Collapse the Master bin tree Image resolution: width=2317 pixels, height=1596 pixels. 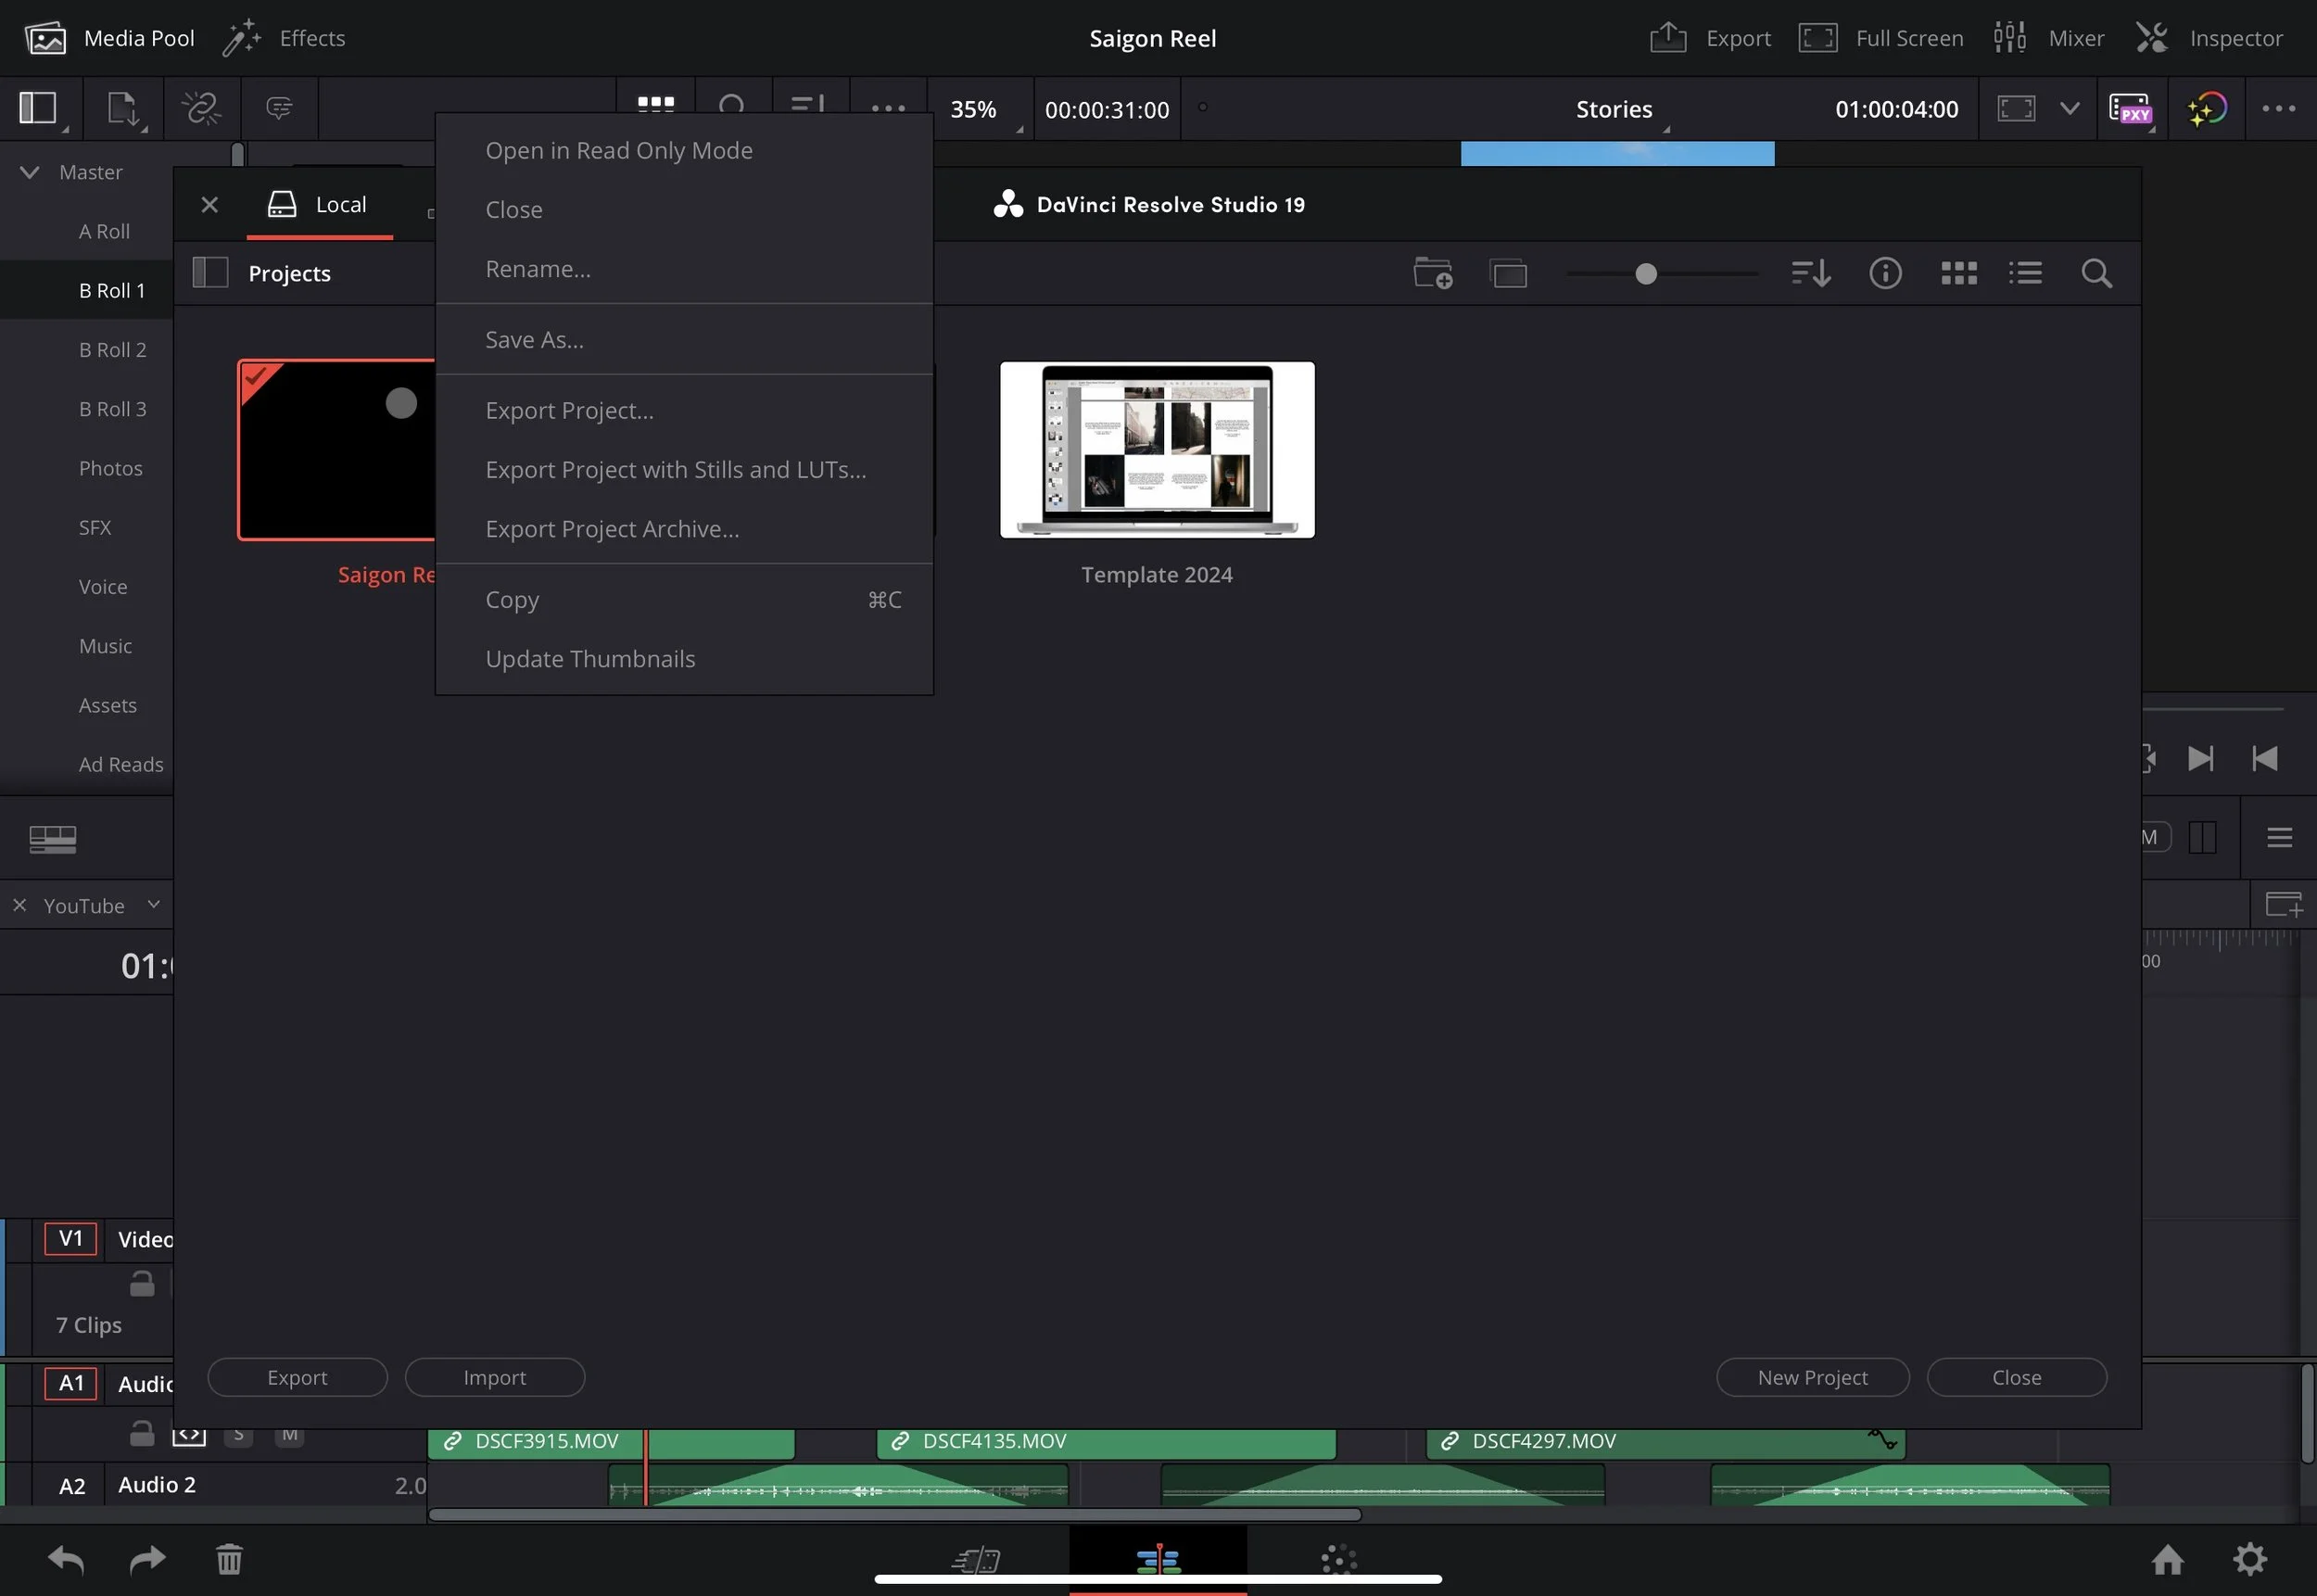(x=30, y=172)
